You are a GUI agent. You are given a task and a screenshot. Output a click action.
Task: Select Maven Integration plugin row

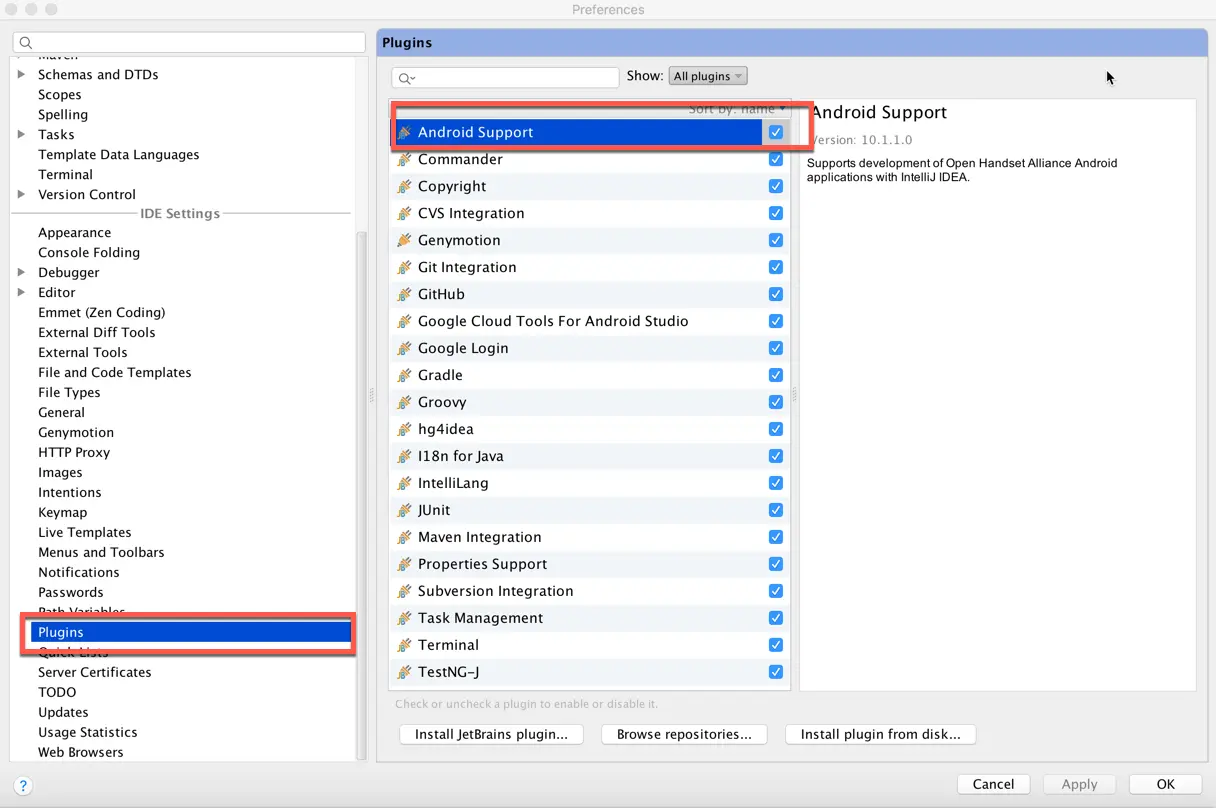tap(590, 537)
